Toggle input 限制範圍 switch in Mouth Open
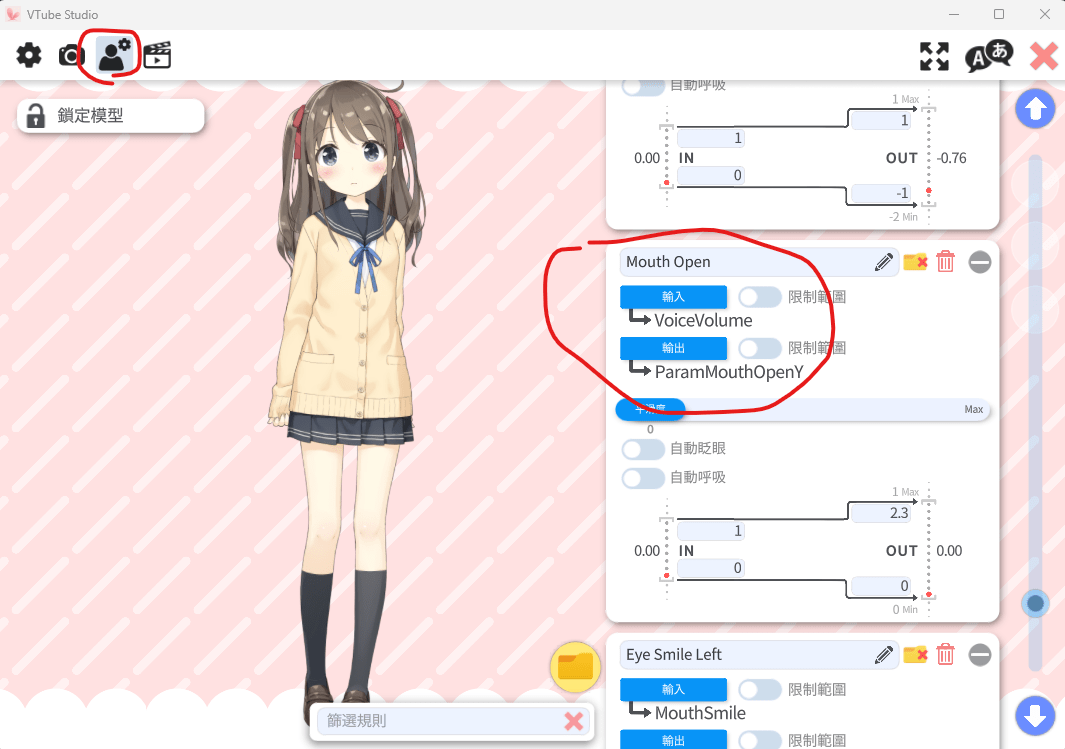This screenshot has width=1065, height=749. 759,297
